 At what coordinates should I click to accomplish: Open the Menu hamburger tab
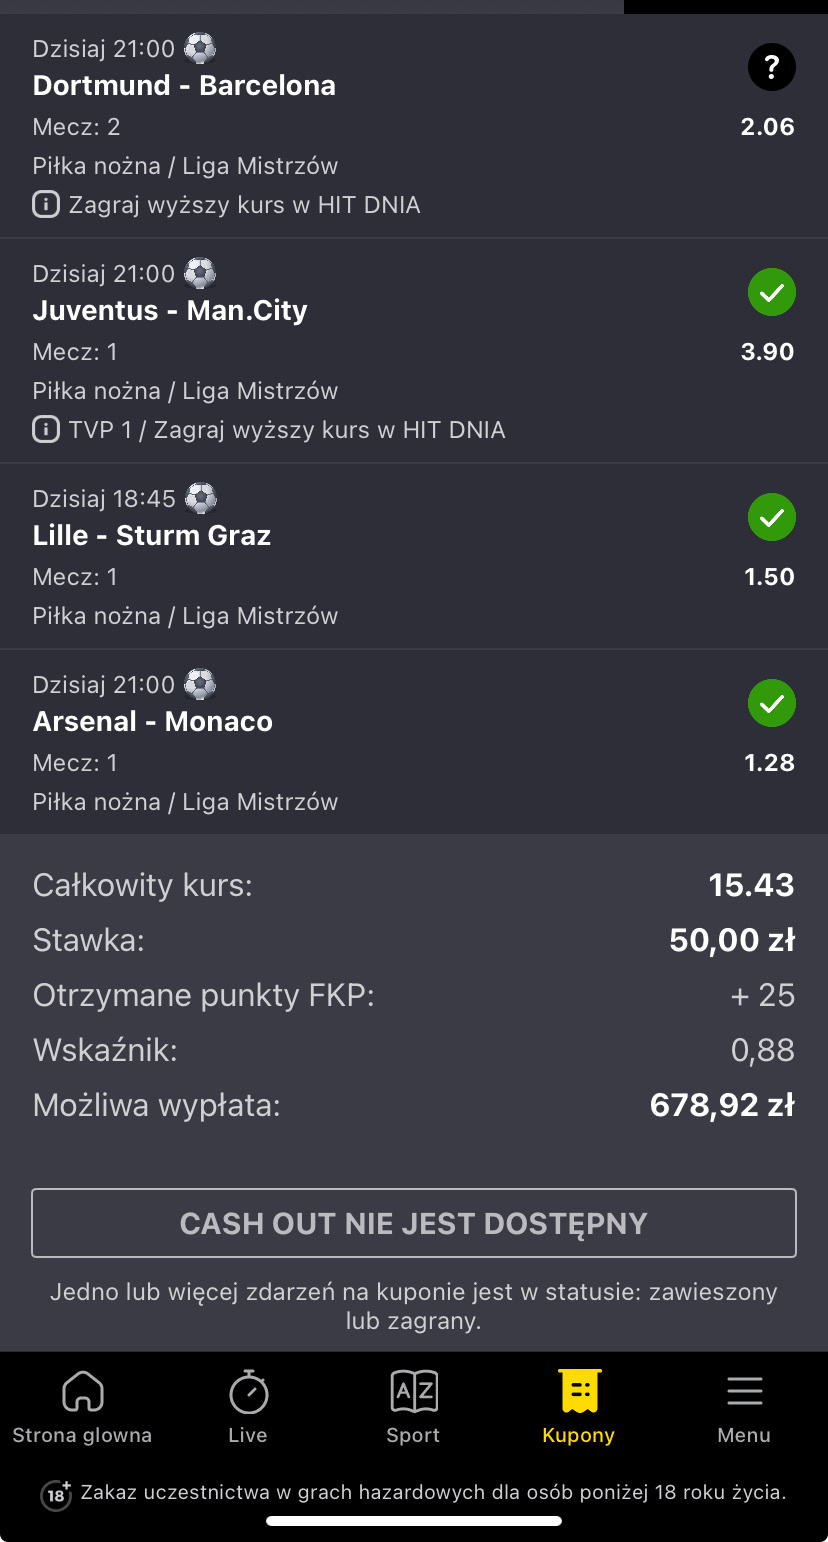point(744,1407)
